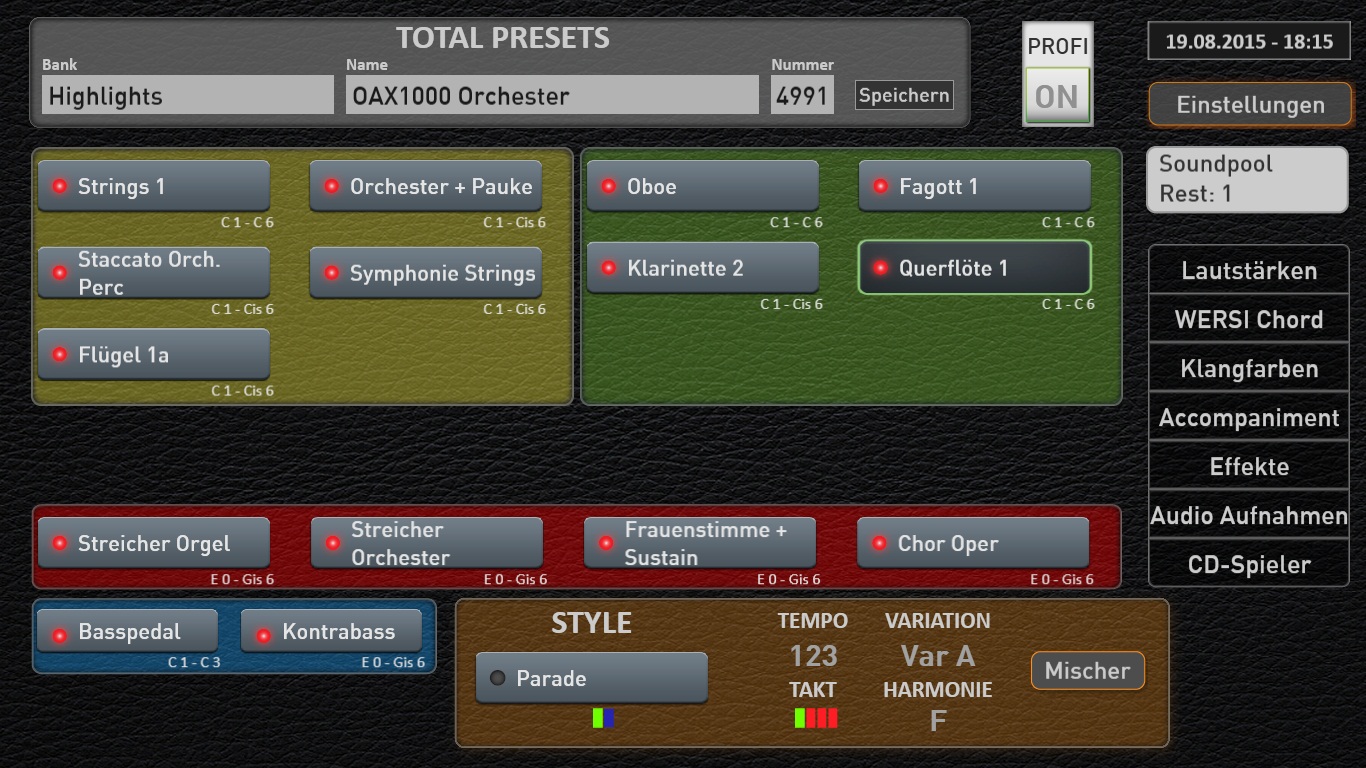
Task: Click the red indicator on Fagott 1
Action: click(x=880, y=186)
